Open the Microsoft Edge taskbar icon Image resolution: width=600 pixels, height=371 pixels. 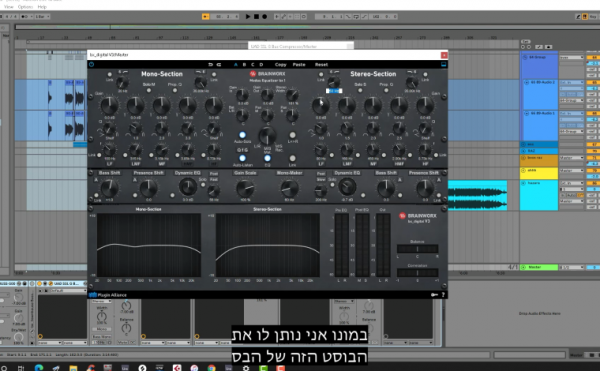tap(39, 368)
